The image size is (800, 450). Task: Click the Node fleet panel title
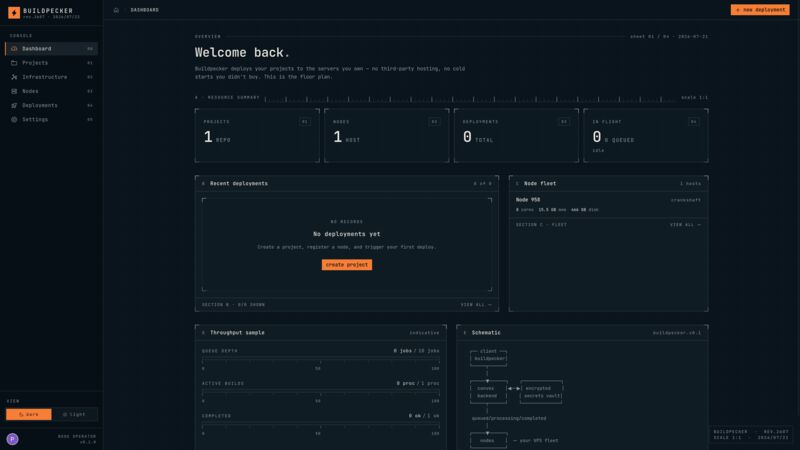pyautogui.click(x=540, y=184)
